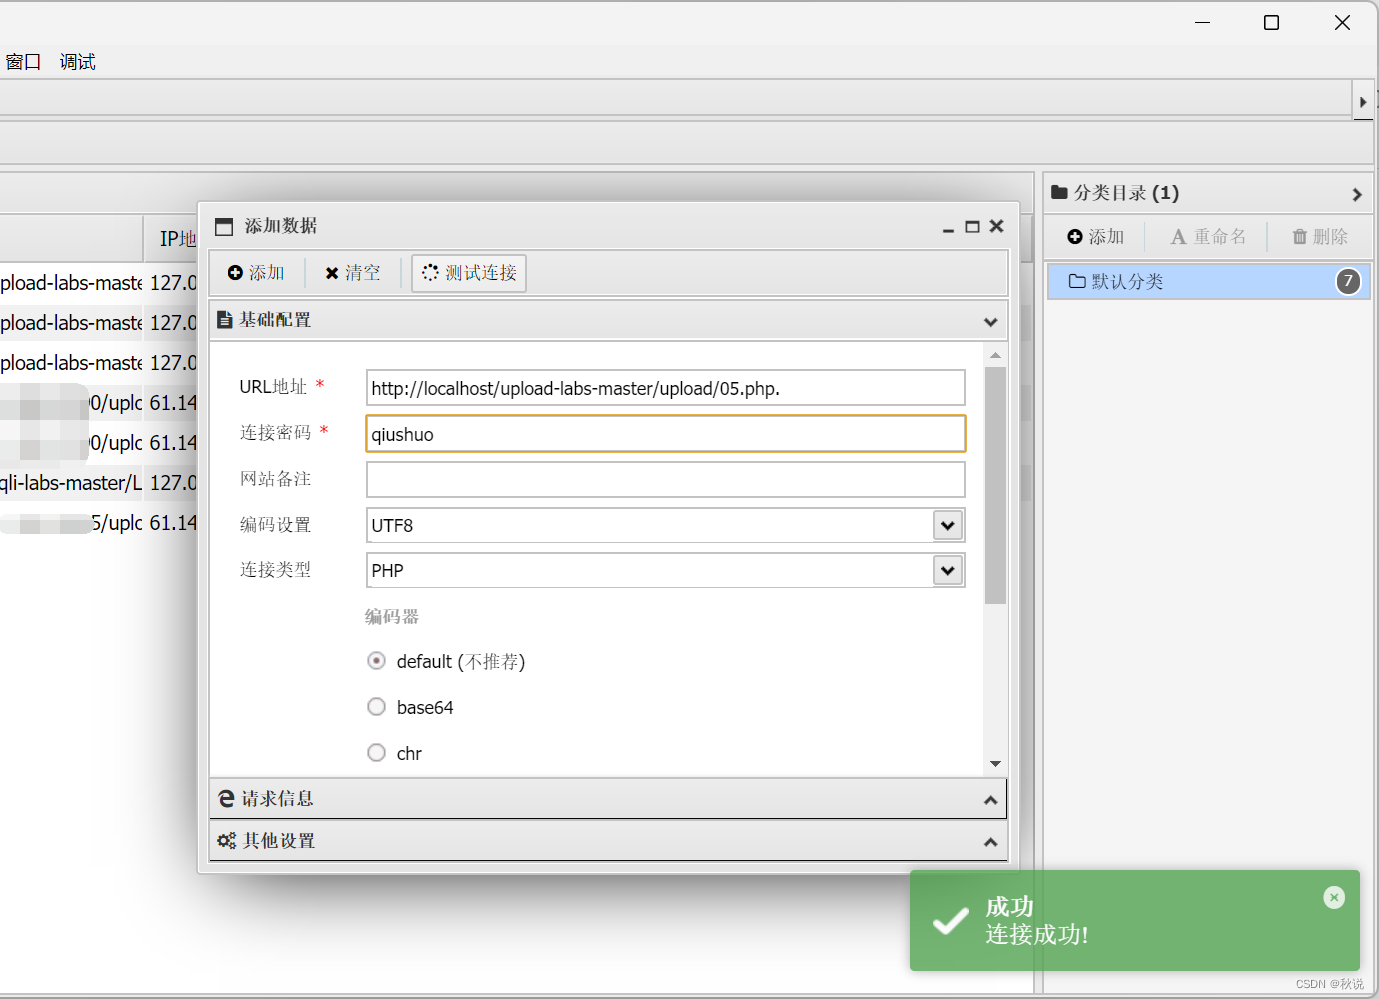The width and height of the screenshot is (1379, 999).
Task: Dismiss the 连接成功 notification
Action: 1334,897
